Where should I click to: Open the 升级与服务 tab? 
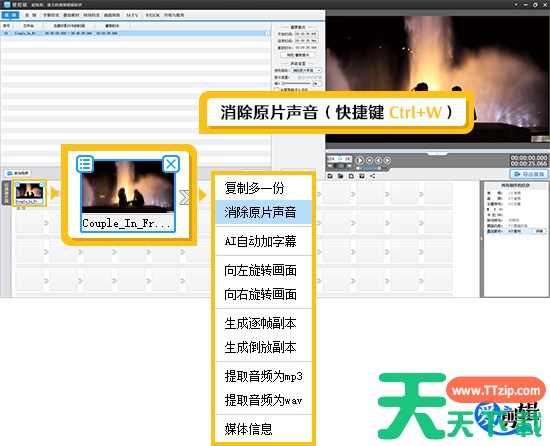pyautogui.click(x=174, y=15)
